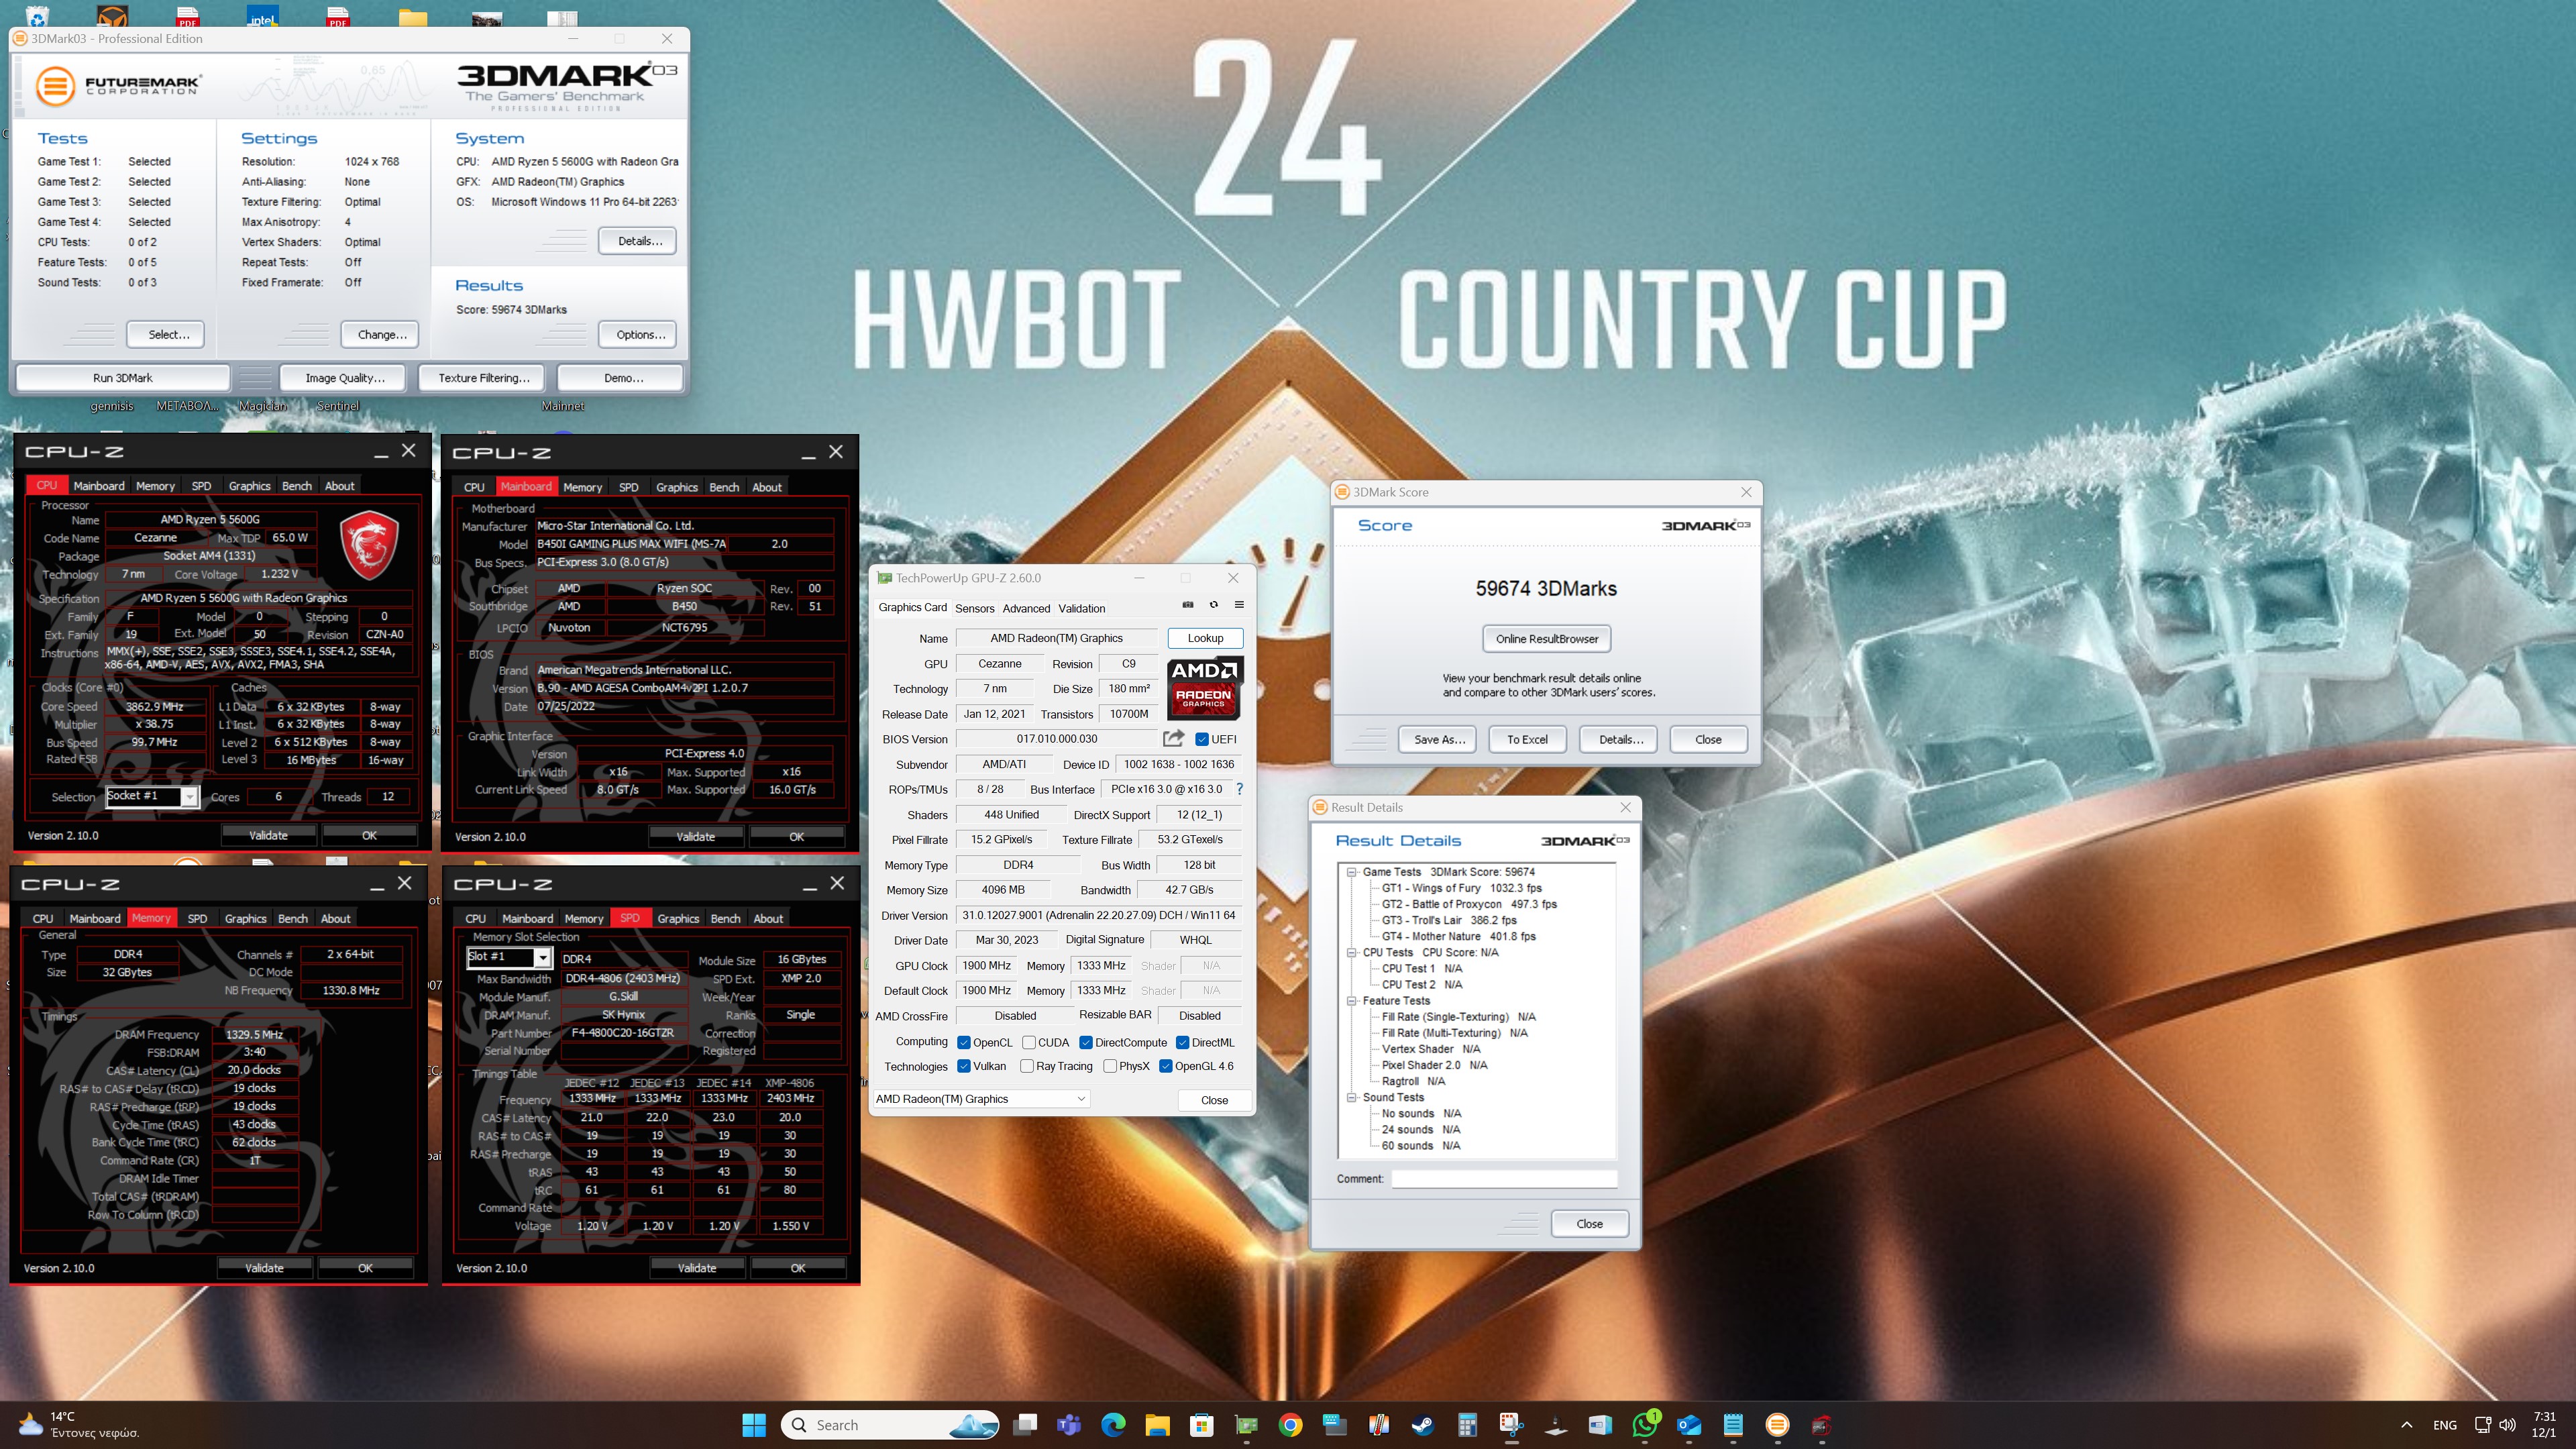The image size is (2576, 1449).
Task: Open Microsoft Edge from the taskbar
Action: pyautogui.click(x=1113, y=1425)
